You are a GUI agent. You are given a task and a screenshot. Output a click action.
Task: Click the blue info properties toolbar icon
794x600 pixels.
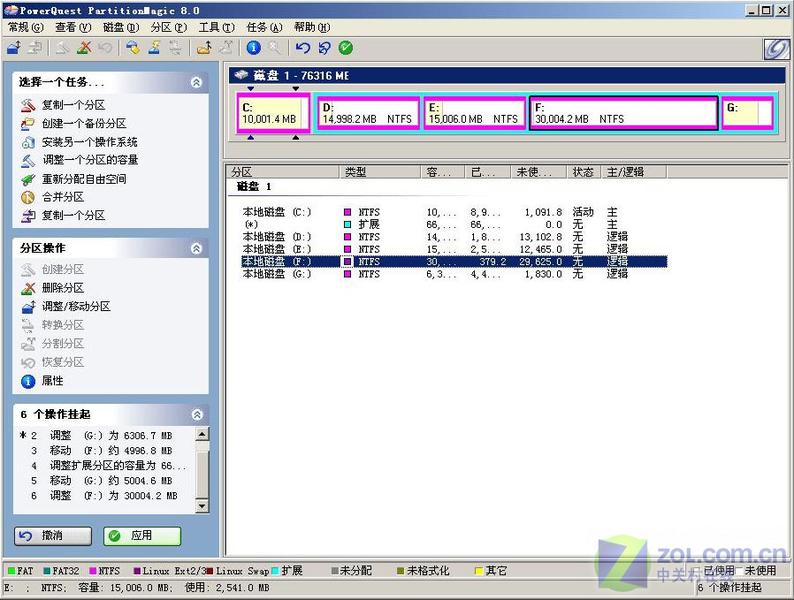[254, 48]
